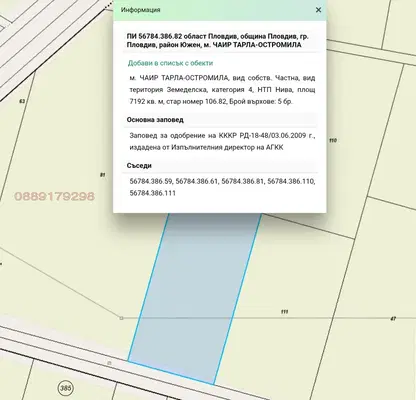Click the neighbour ID 56784.386.59

[x=151, y=181]
